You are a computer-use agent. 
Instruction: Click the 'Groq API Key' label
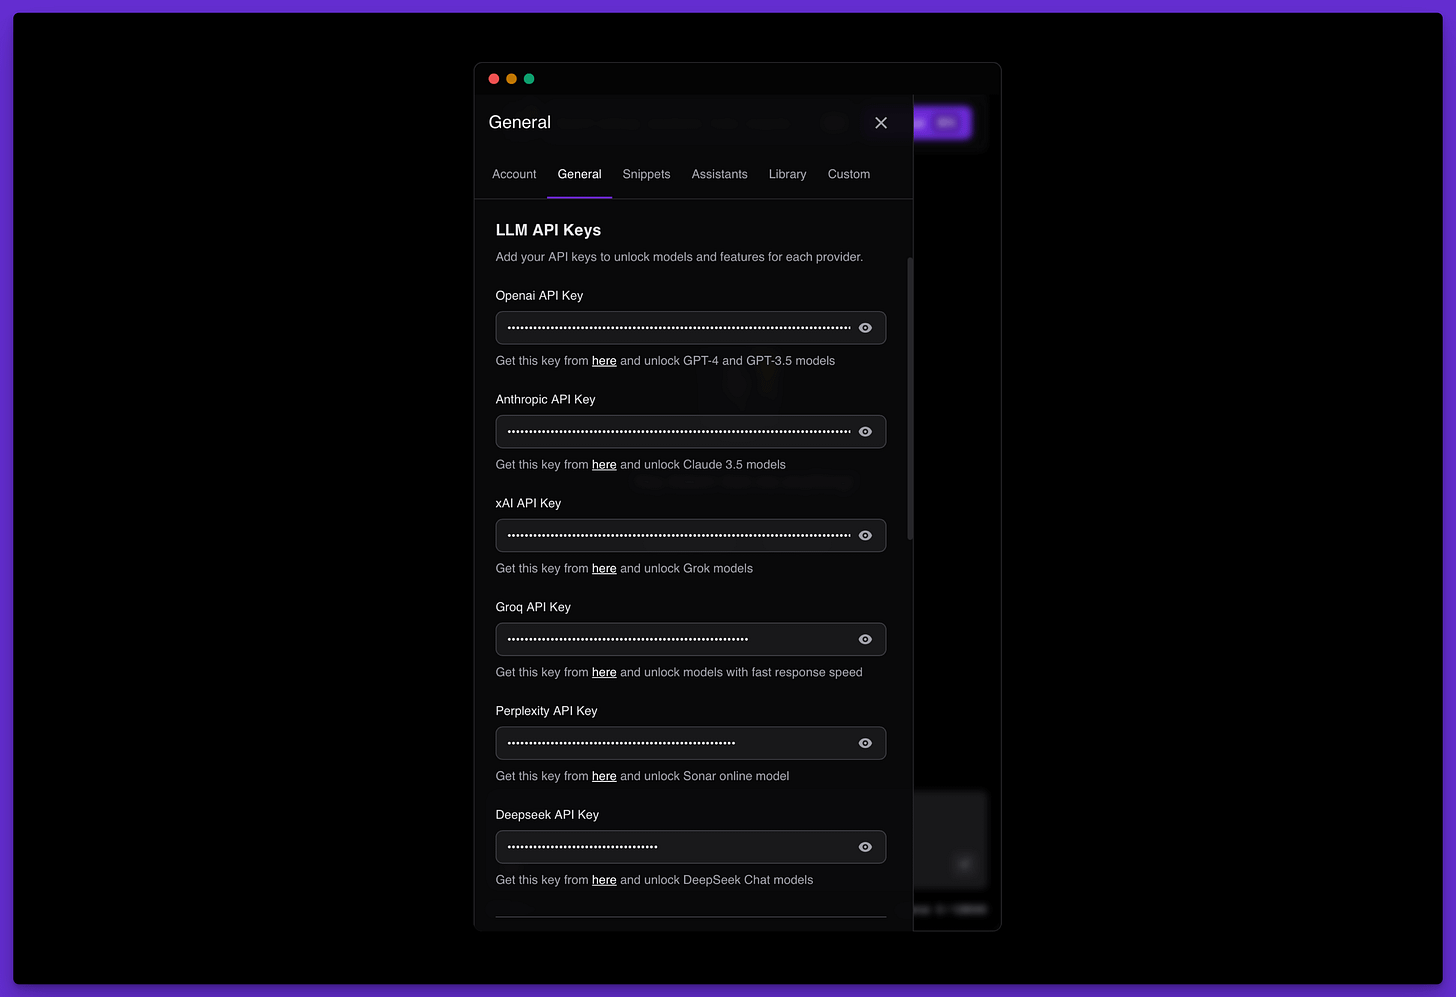click(533, 608)
